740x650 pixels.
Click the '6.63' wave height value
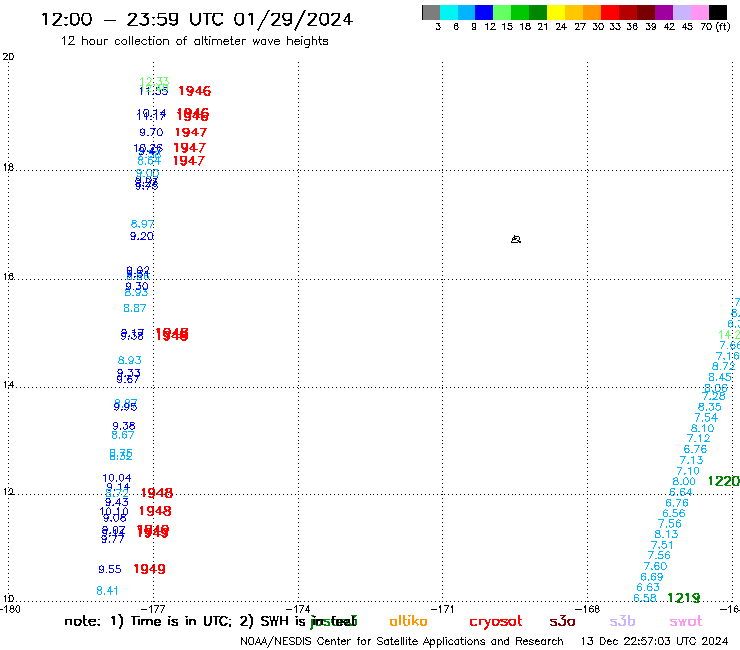click(648, 587)
